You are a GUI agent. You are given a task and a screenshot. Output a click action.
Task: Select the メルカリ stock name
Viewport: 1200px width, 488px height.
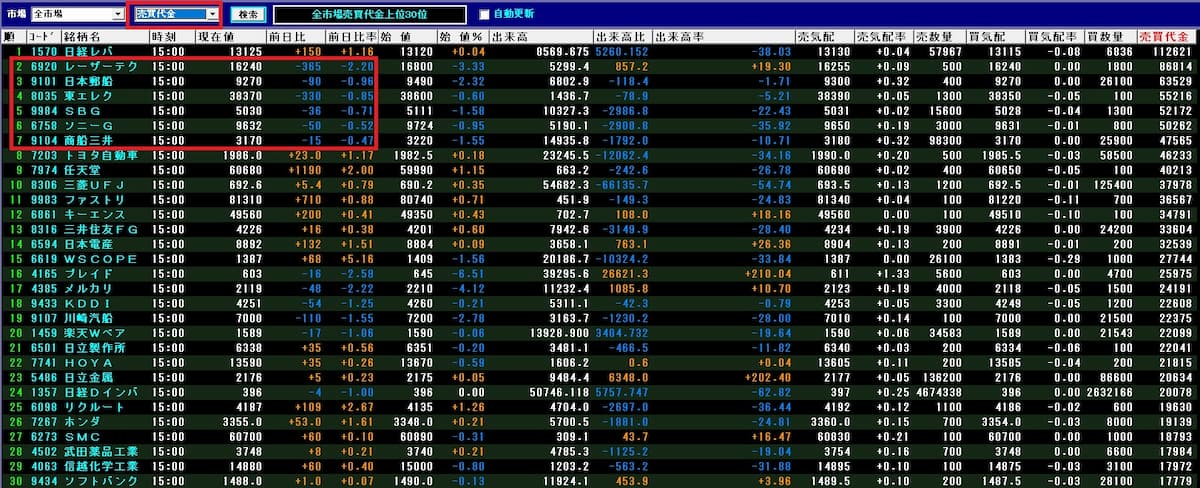pos(88,291)
